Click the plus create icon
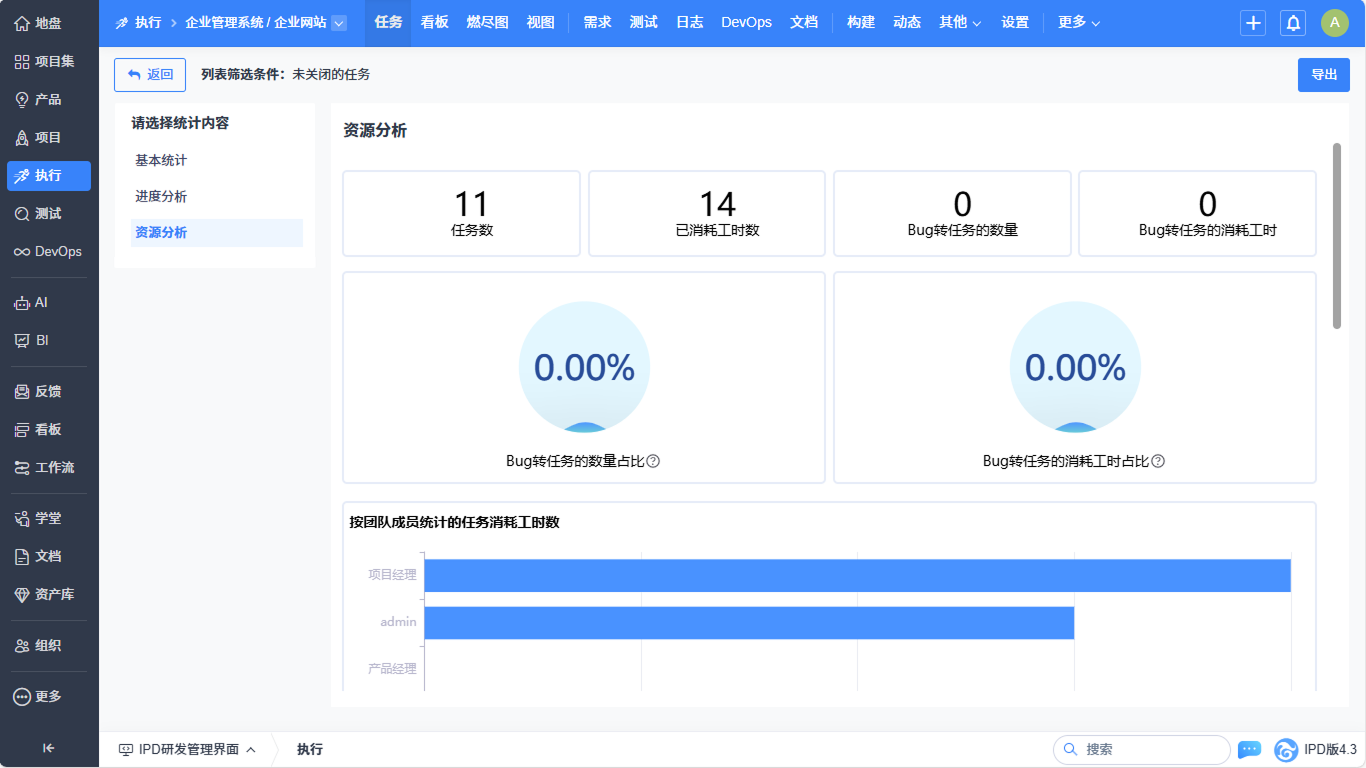Viewport: 1366px width, 768px height. (x=1253, y=23)
